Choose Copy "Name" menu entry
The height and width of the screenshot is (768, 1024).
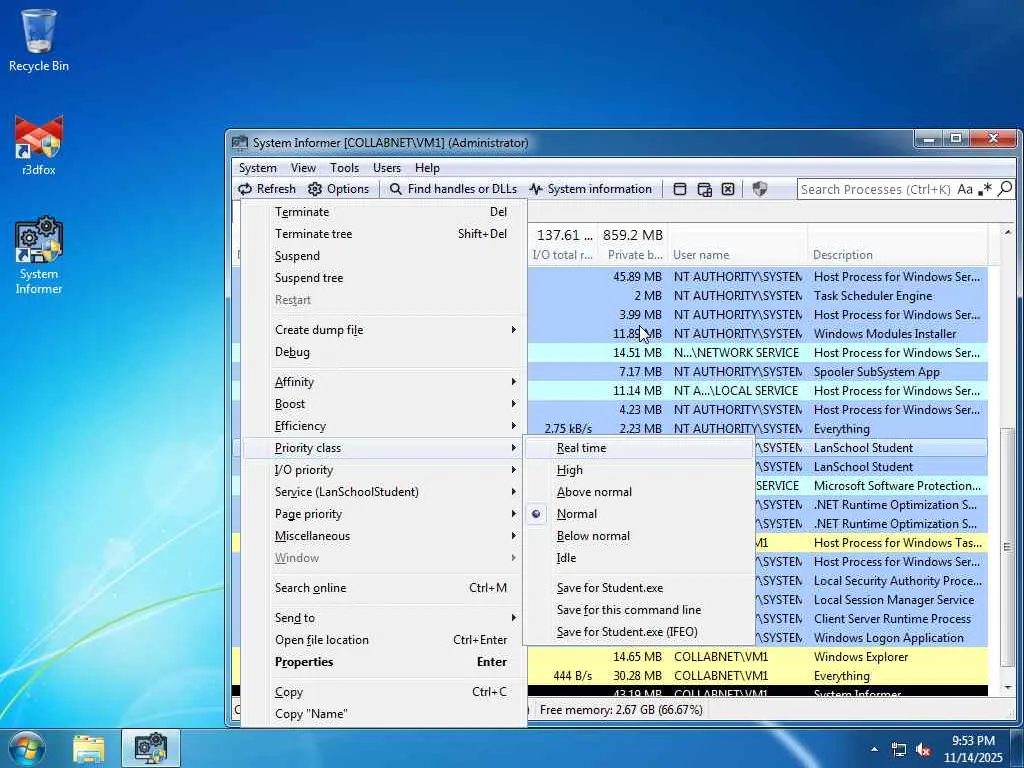point(384,714)
